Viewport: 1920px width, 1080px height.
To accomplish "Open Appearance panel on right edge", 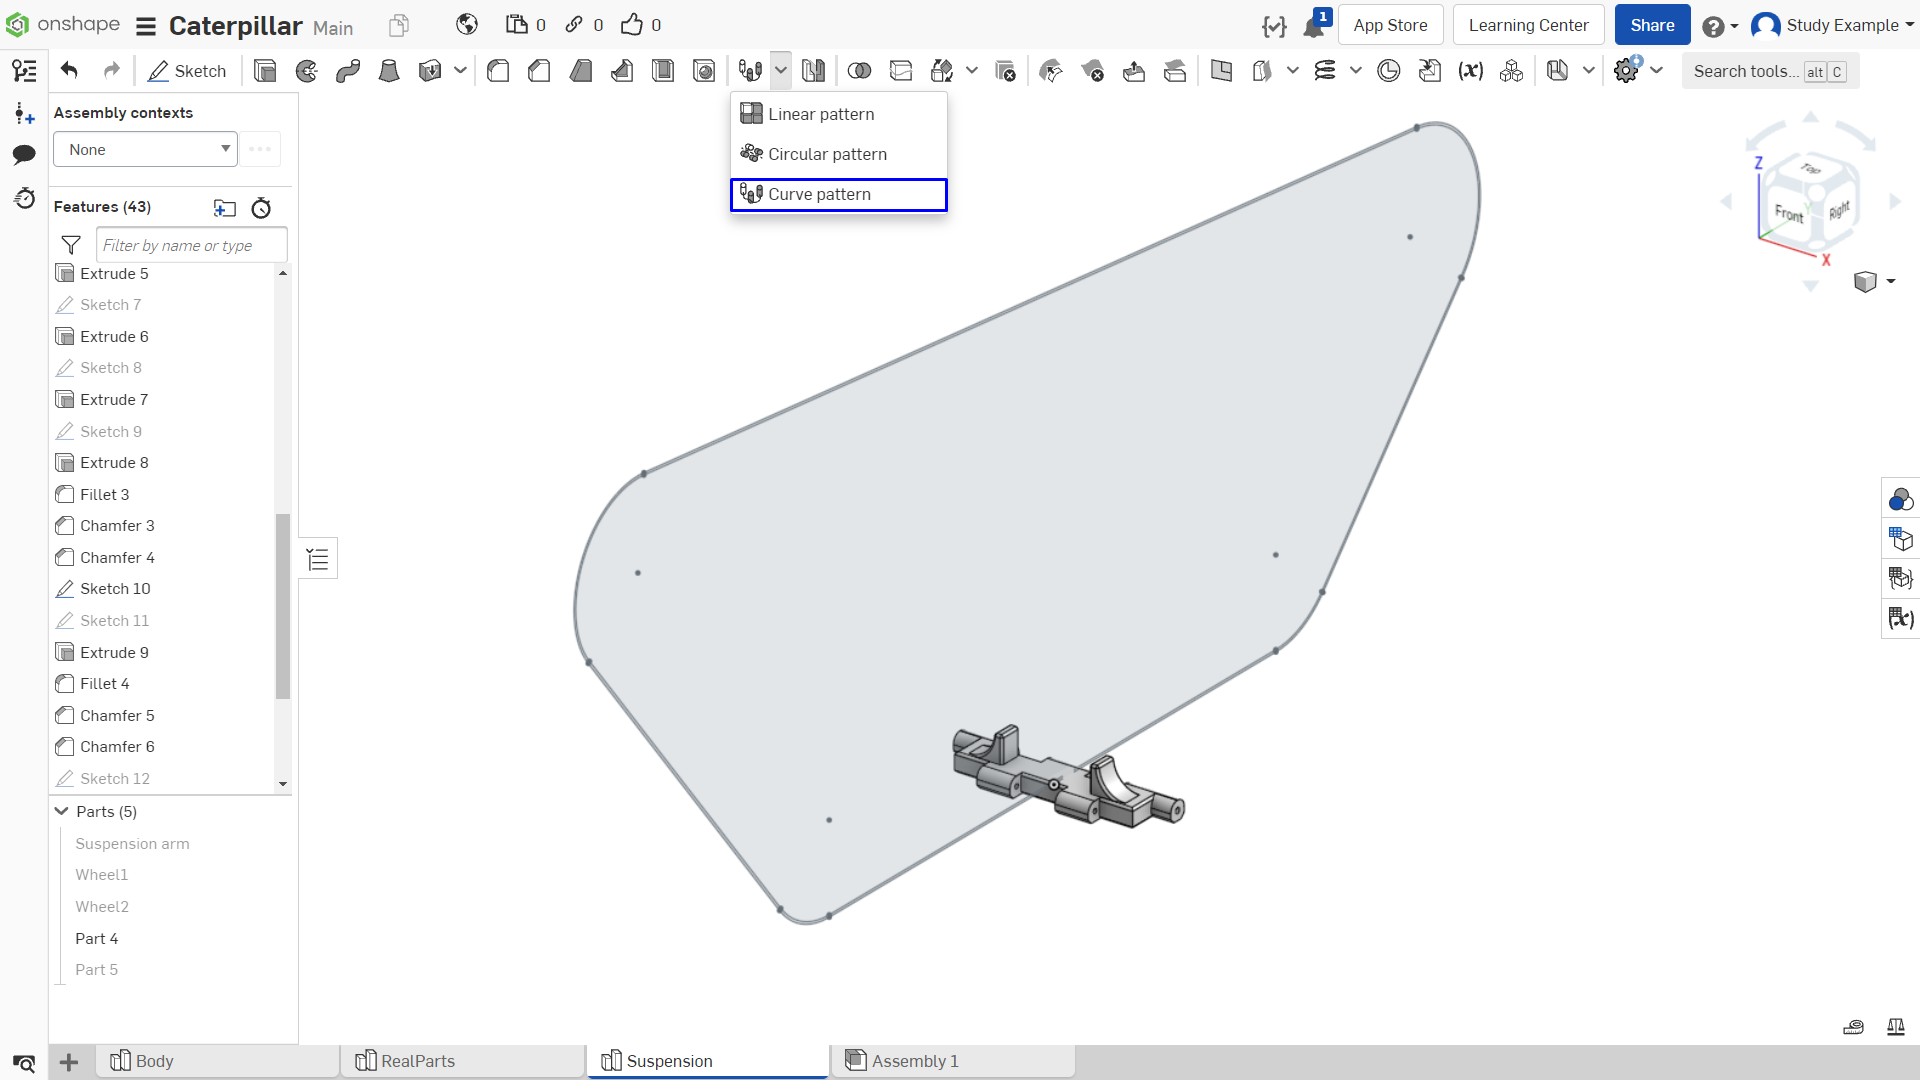I will pyautogui.click(x=1900, y=499).
